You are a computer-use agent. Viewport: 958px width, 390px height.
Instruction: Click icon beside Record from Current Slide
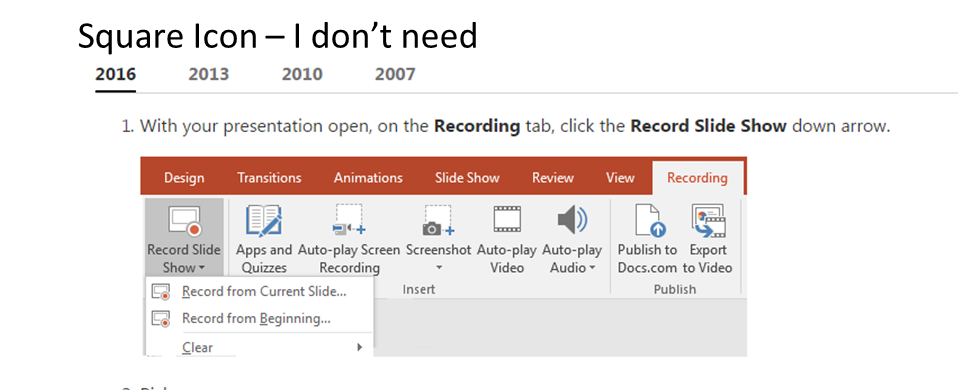tap(161, 292)
